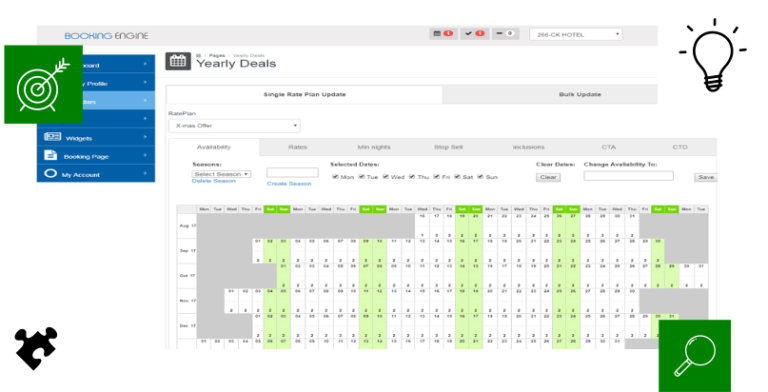Focus the Change Availability To input
The image size is (768, 392).
pyautogui.click(x=628, y=175)
